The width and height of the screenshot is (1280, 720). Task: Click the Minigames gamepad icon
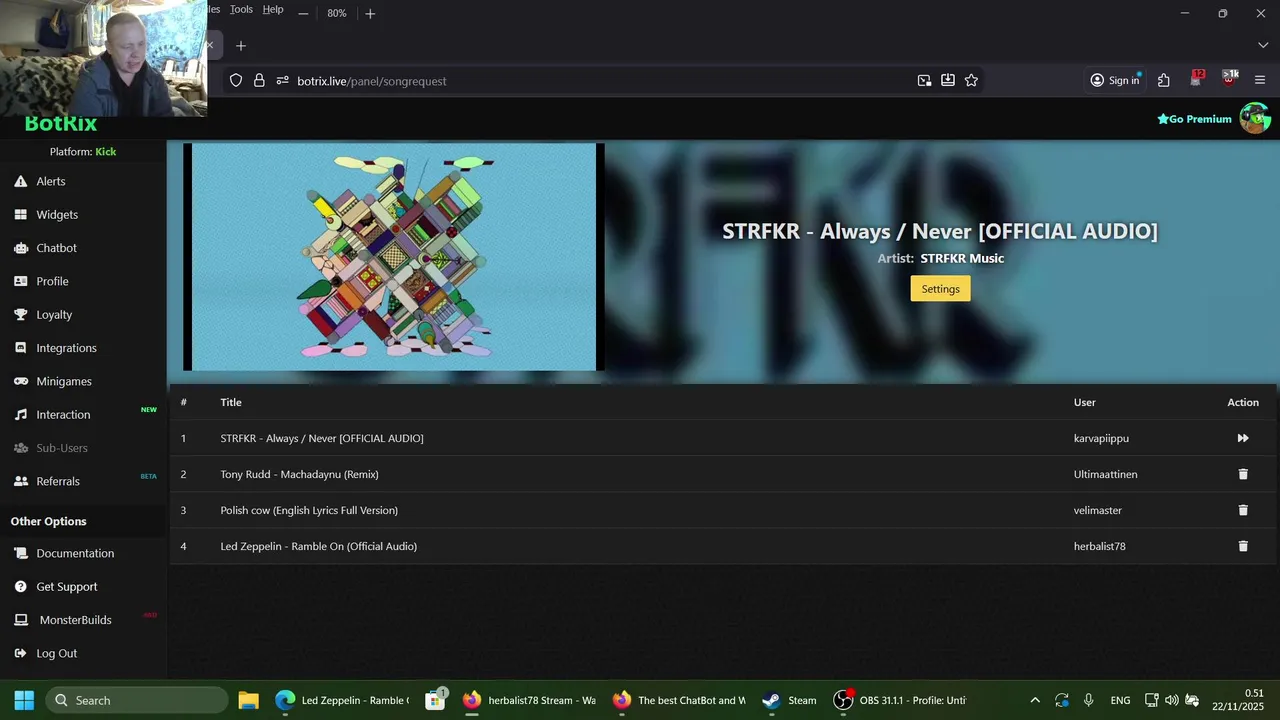point(20,381)
